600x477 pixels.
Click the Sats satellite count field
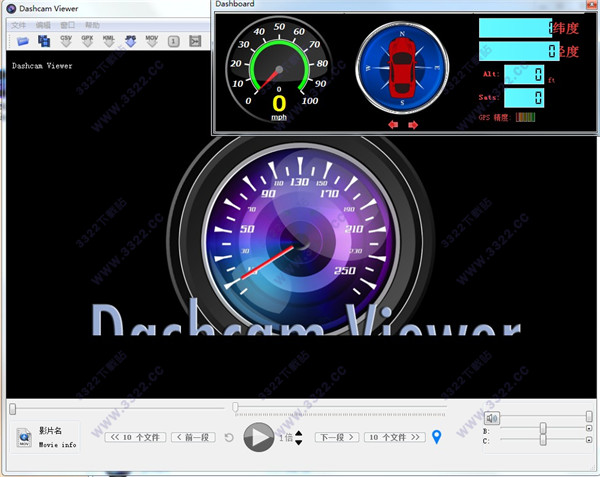point(524,98)
